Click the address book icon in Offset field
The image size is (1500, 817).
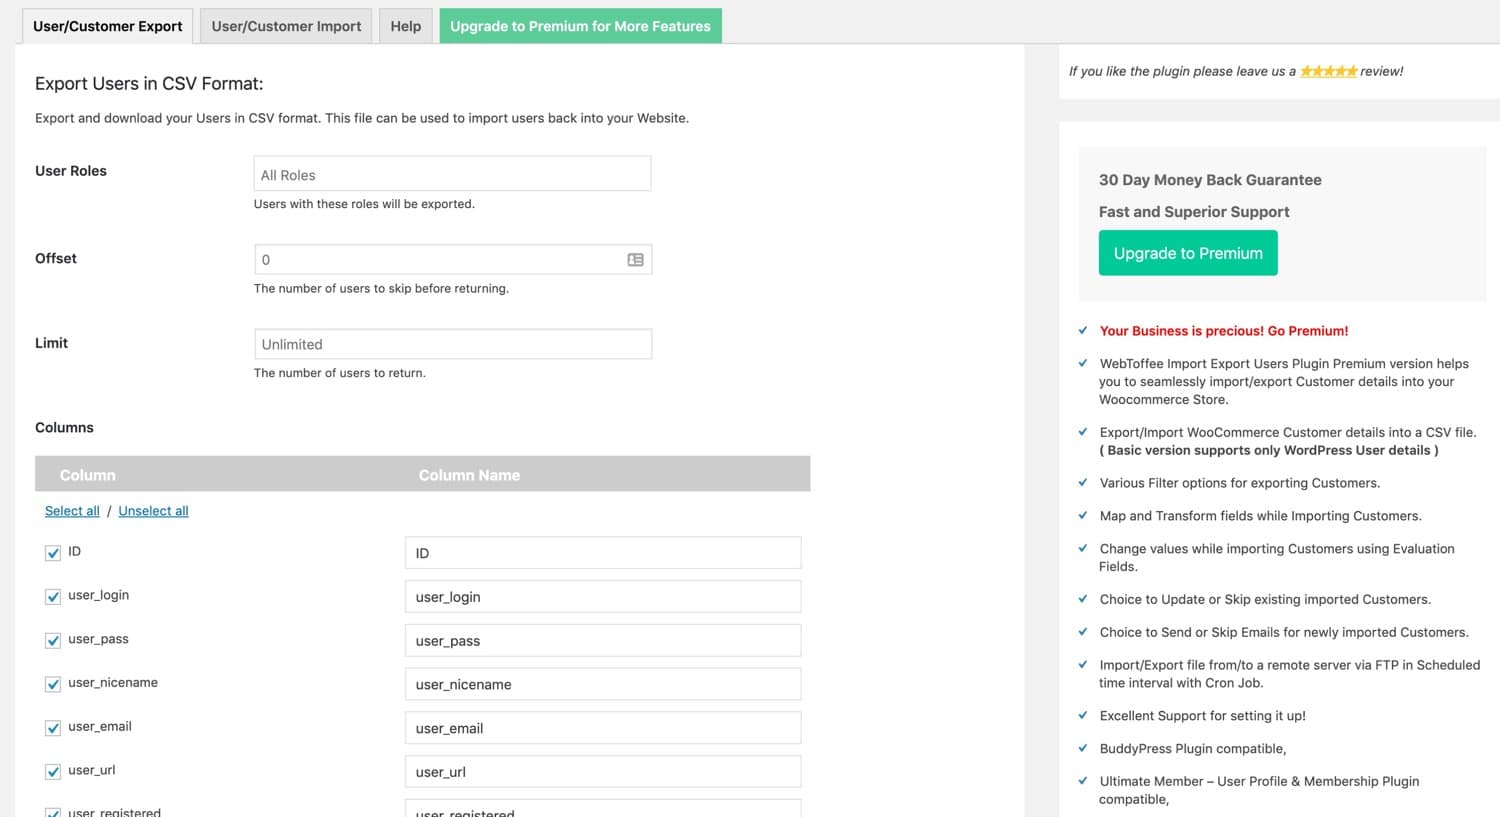point(635,259)
